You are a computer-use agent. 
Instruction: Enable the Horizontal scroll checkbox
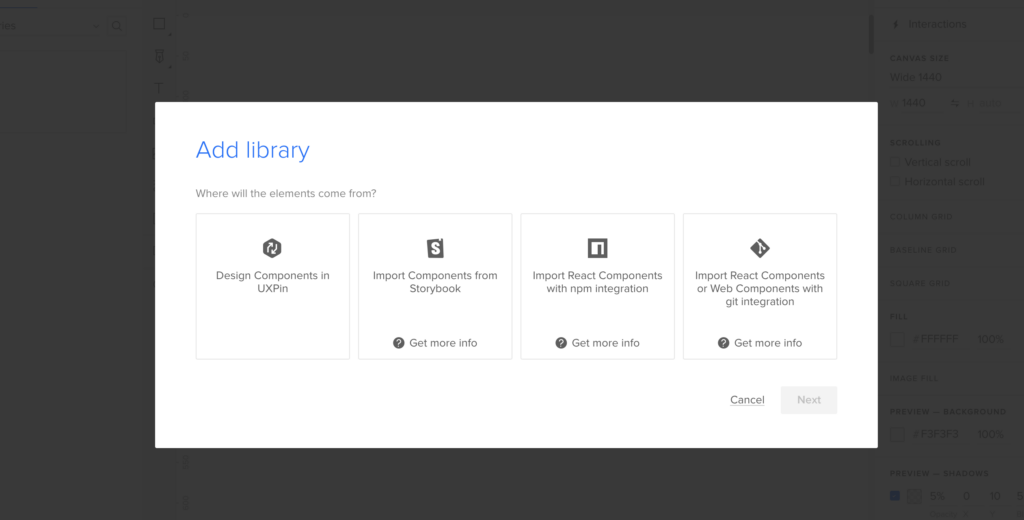click(x=896, y=182)
